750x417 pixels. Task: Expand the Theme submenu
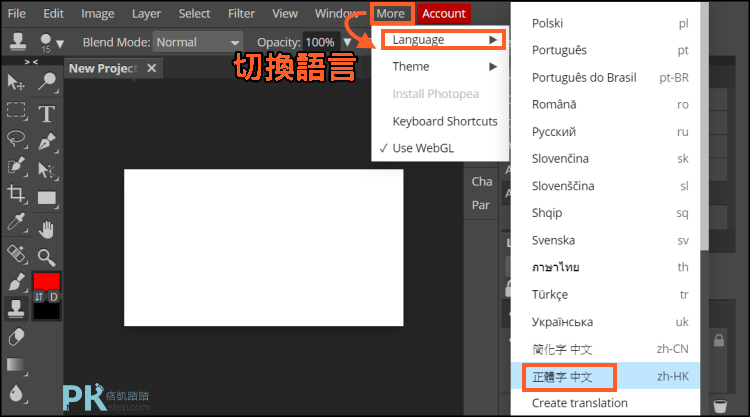[x=440, y=66]
